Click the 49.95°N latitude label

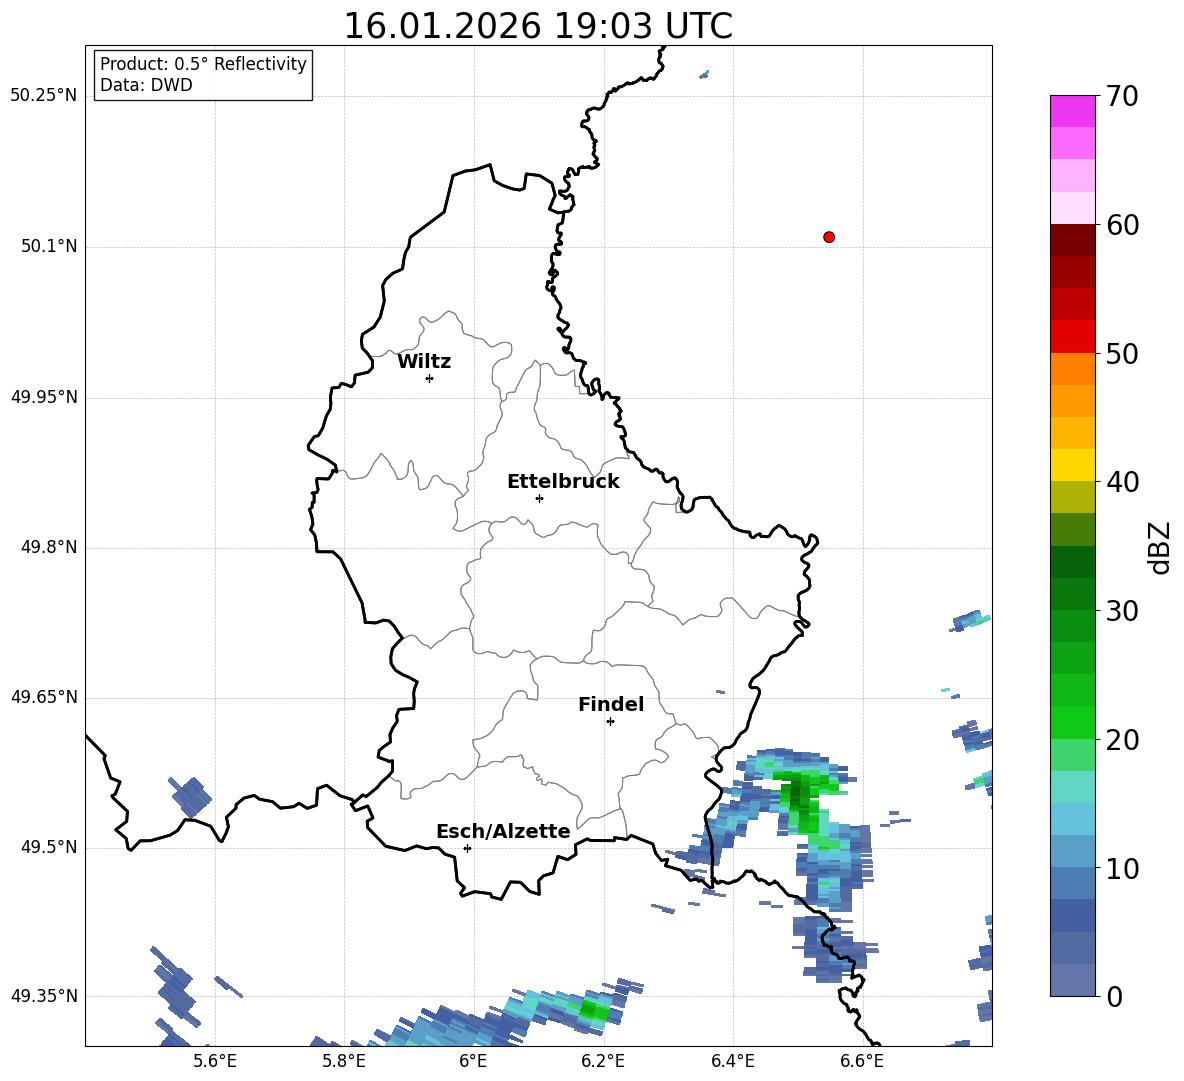(43, 398)
